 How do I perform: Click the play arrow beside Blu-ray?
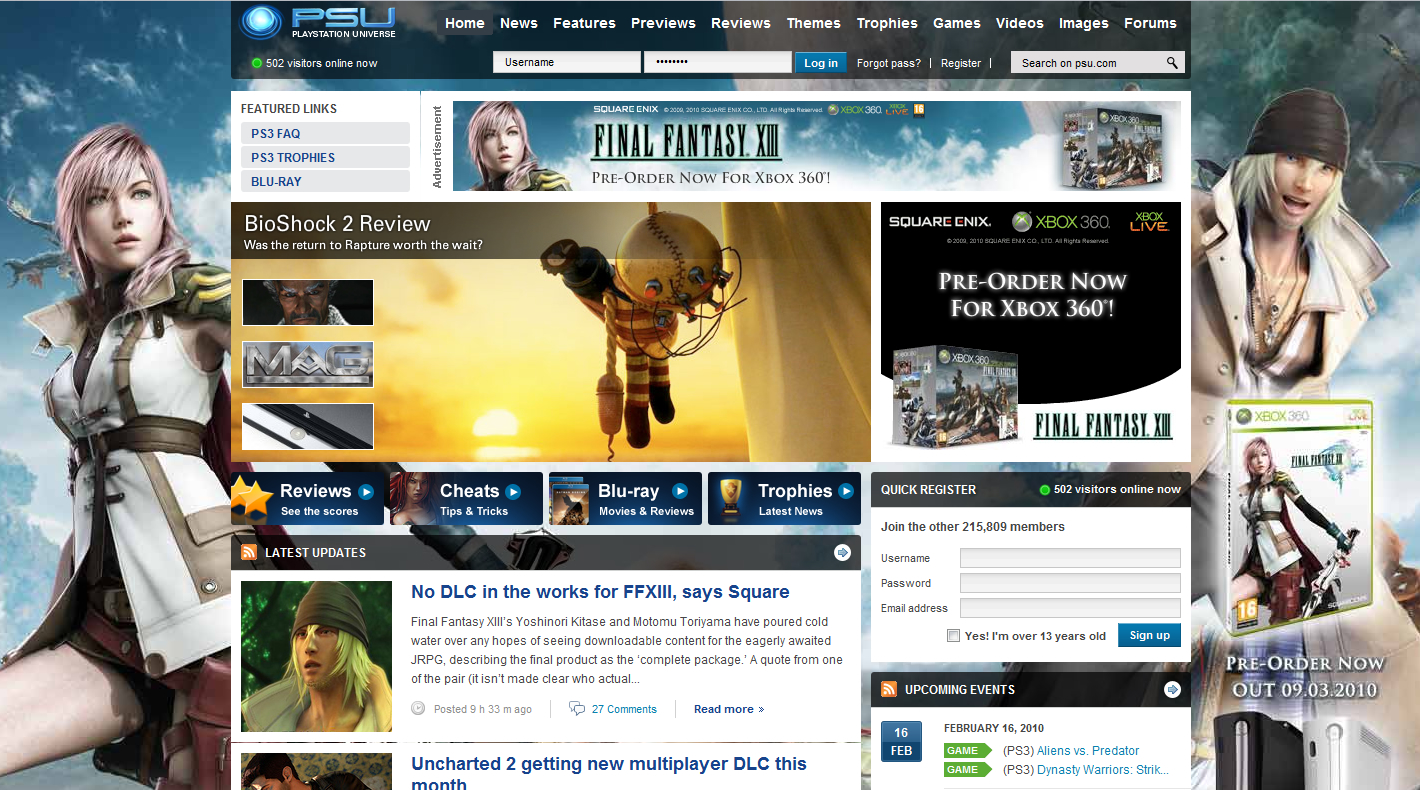(680, 491)
